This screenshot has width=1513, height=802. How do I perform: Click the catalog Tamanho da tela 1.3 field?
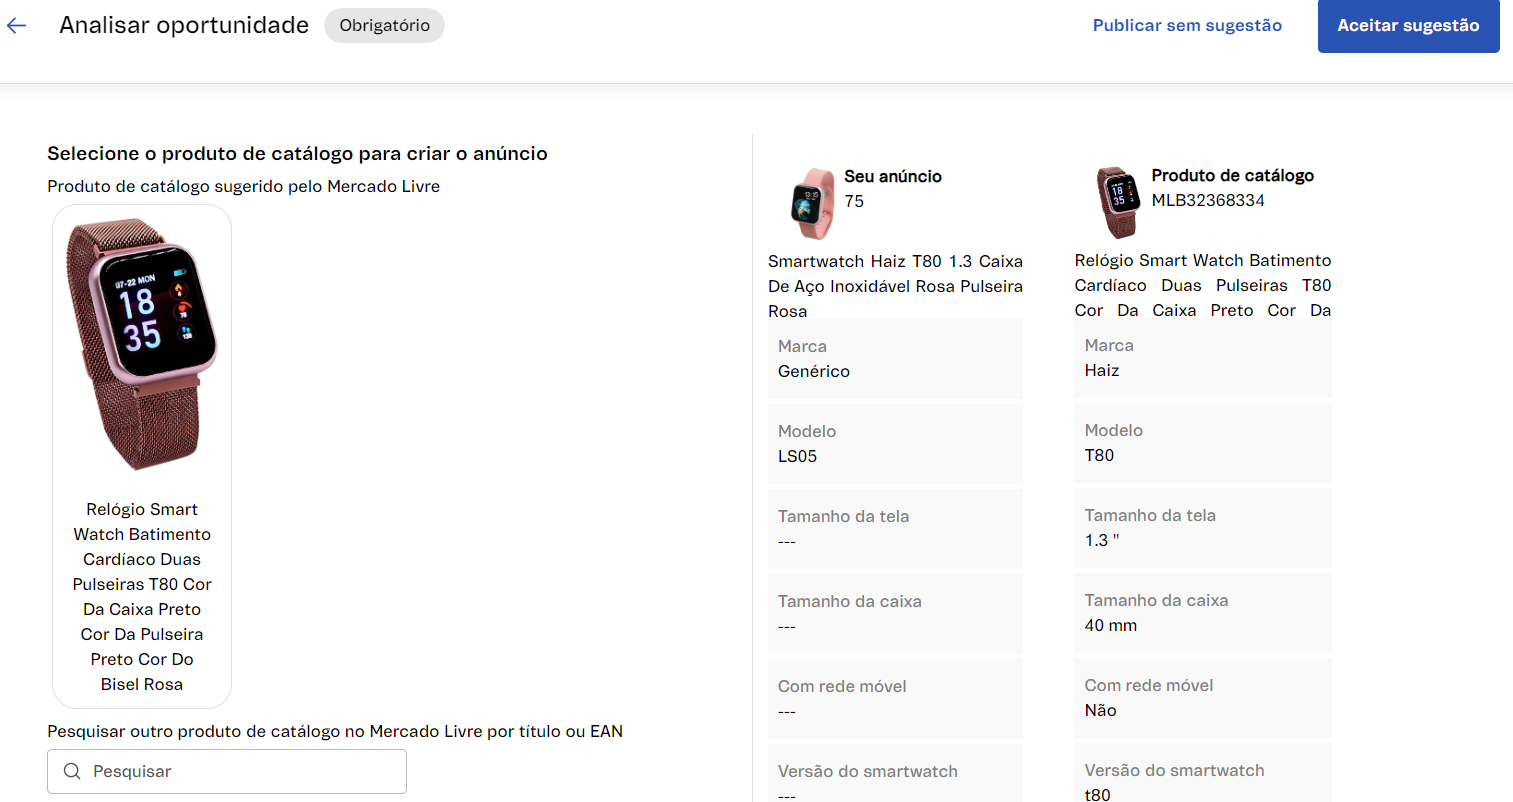point(1202,528)
